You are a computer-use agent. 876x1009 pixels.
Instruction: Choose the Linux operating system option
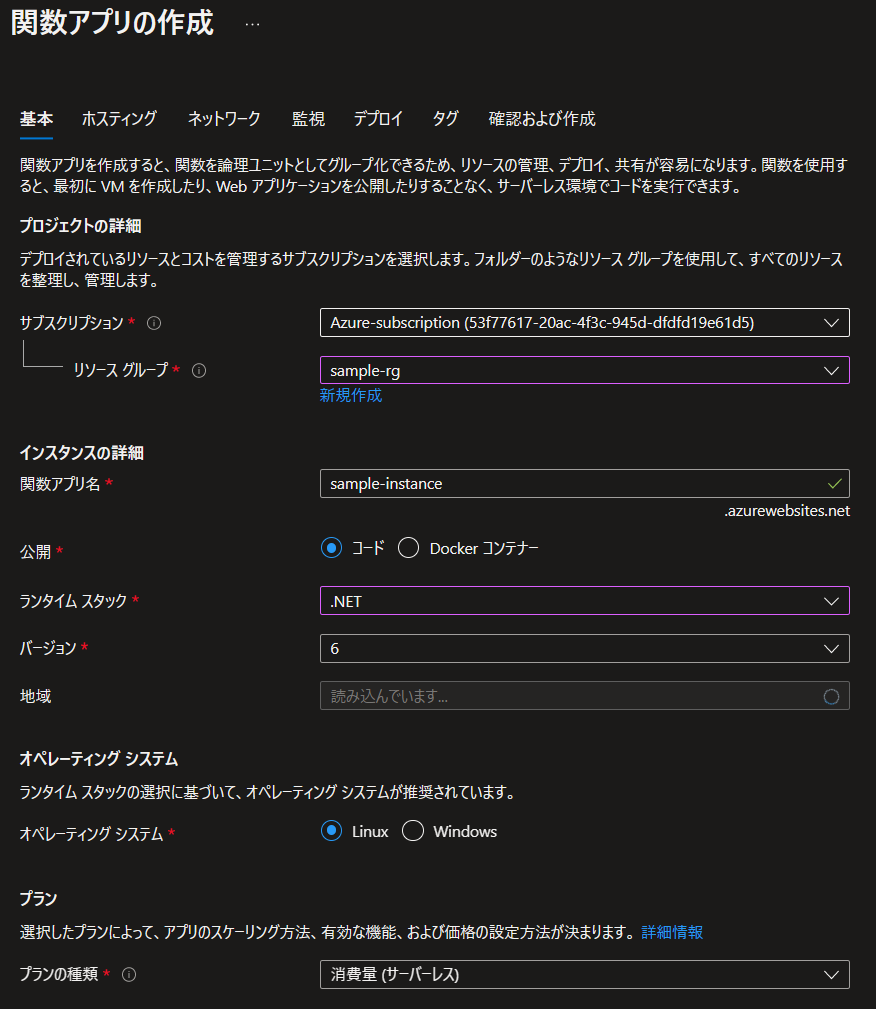[x=331, y=831]
